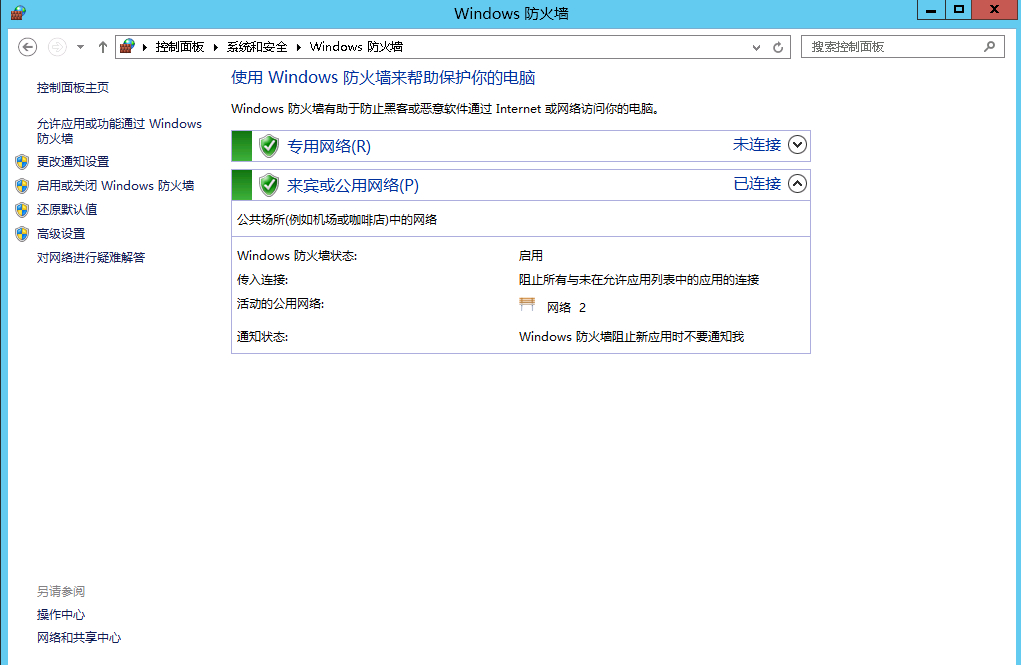Open 更改通知设置 link

pyautogui.click(x=73, y=162)
